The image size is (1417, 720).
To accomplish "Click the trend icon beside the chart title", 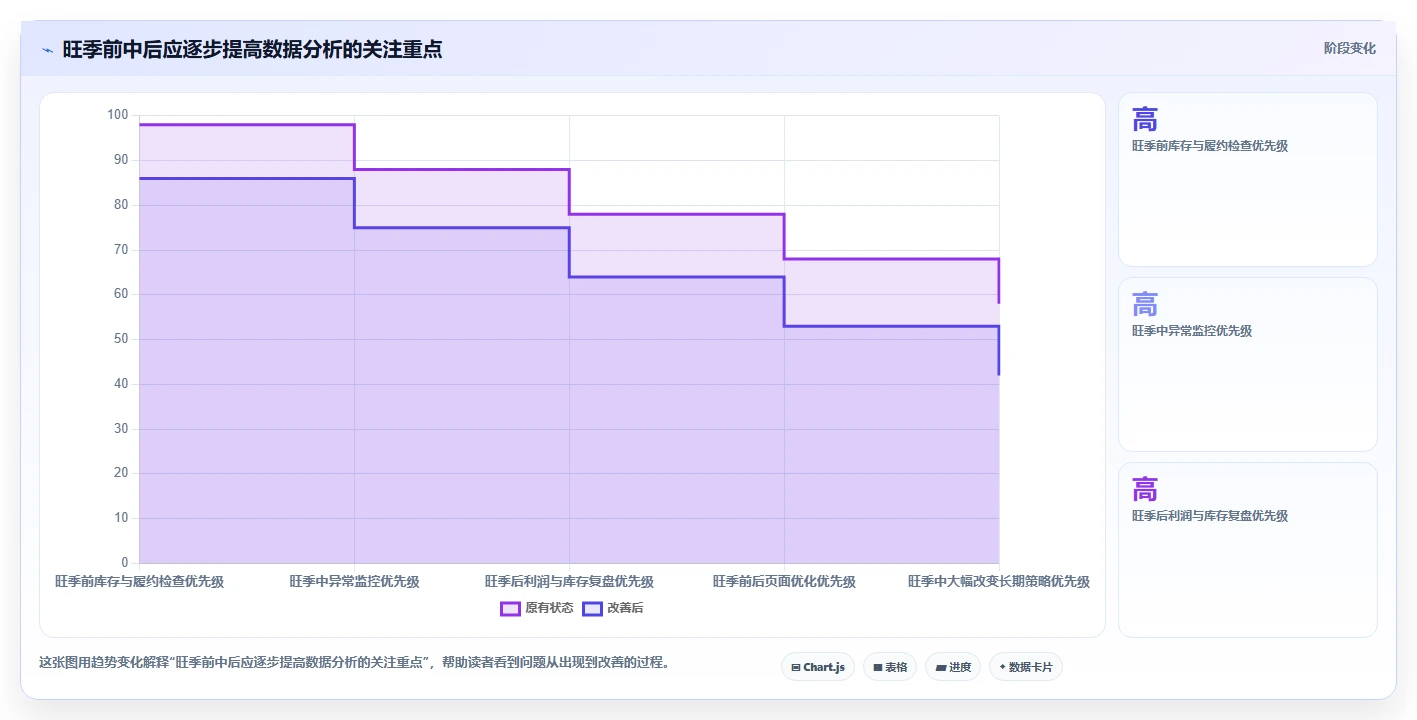I will coord(47,50).
